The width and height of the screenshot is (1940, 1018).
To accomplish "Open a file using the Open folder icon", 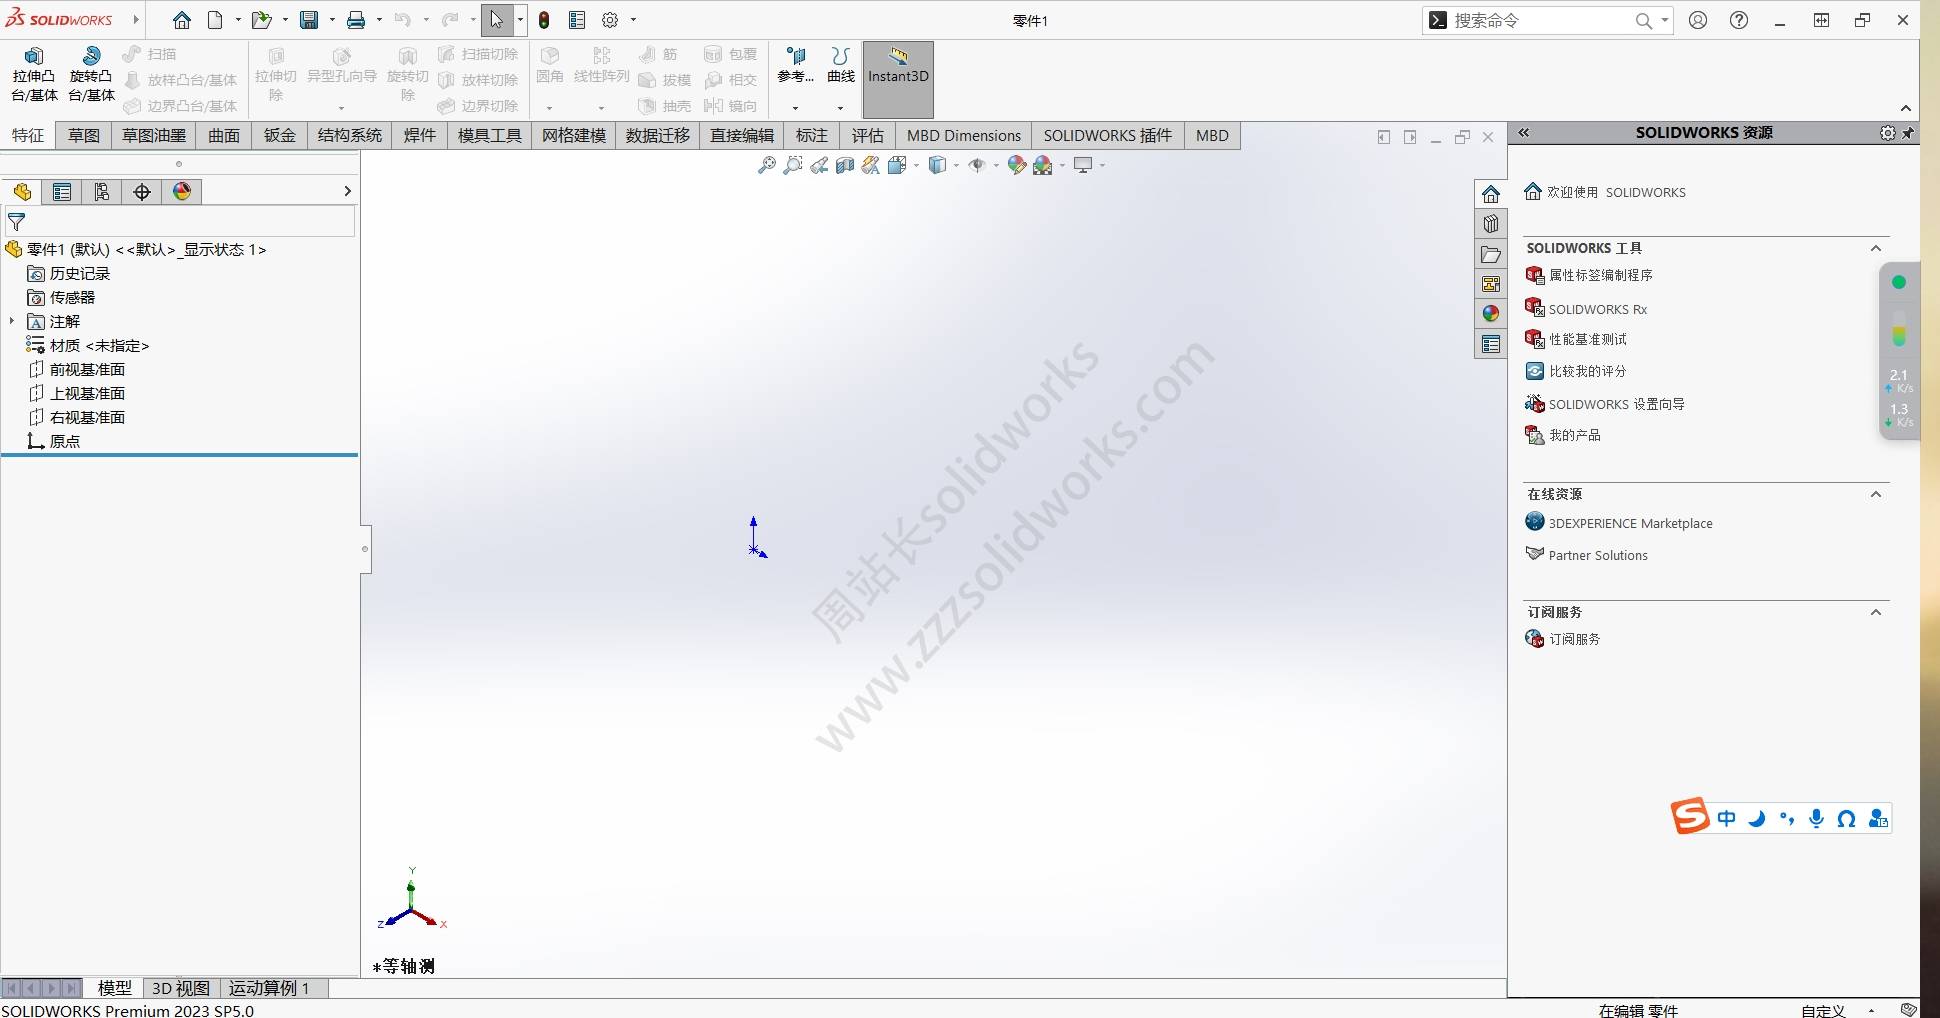I will coord(261,20).
